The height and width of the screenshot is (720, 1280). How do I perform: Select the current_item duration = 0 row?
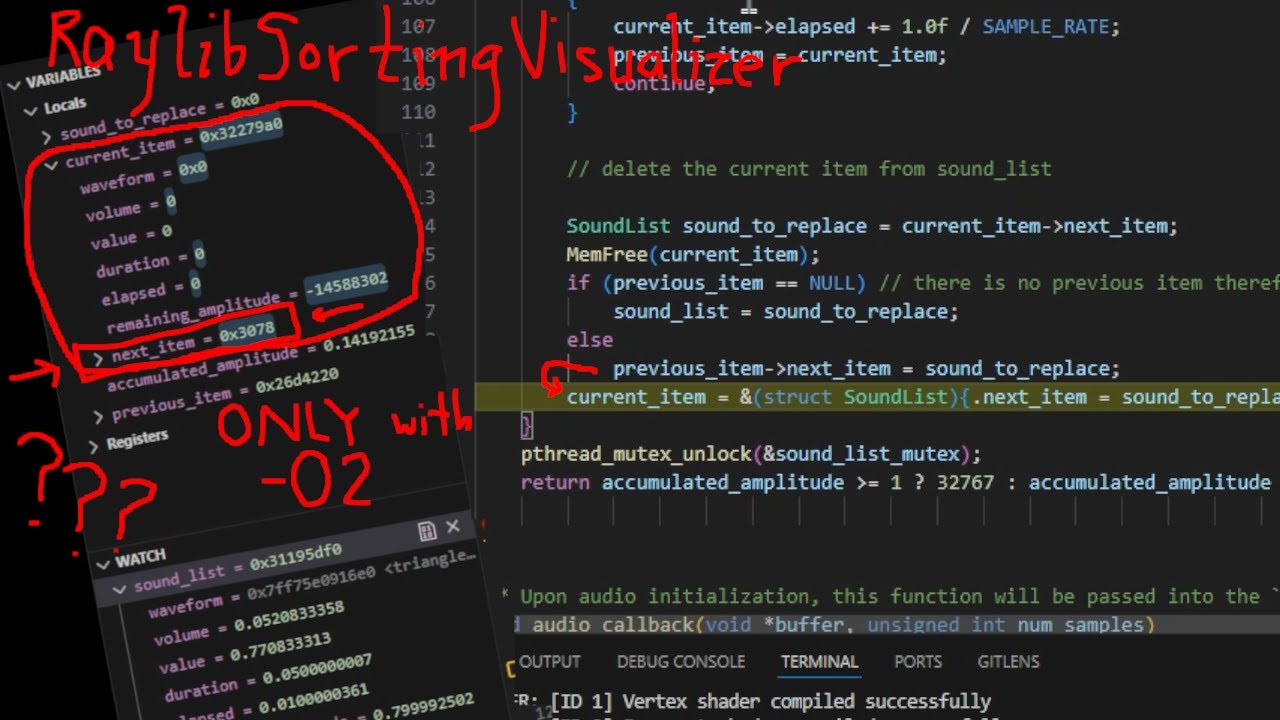click(151, 261)
